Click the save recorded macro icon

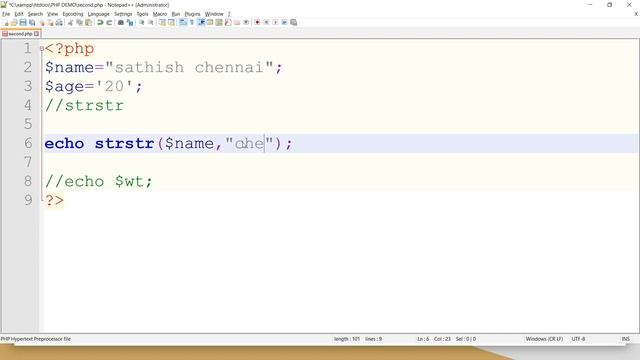(x=293, y=22)
